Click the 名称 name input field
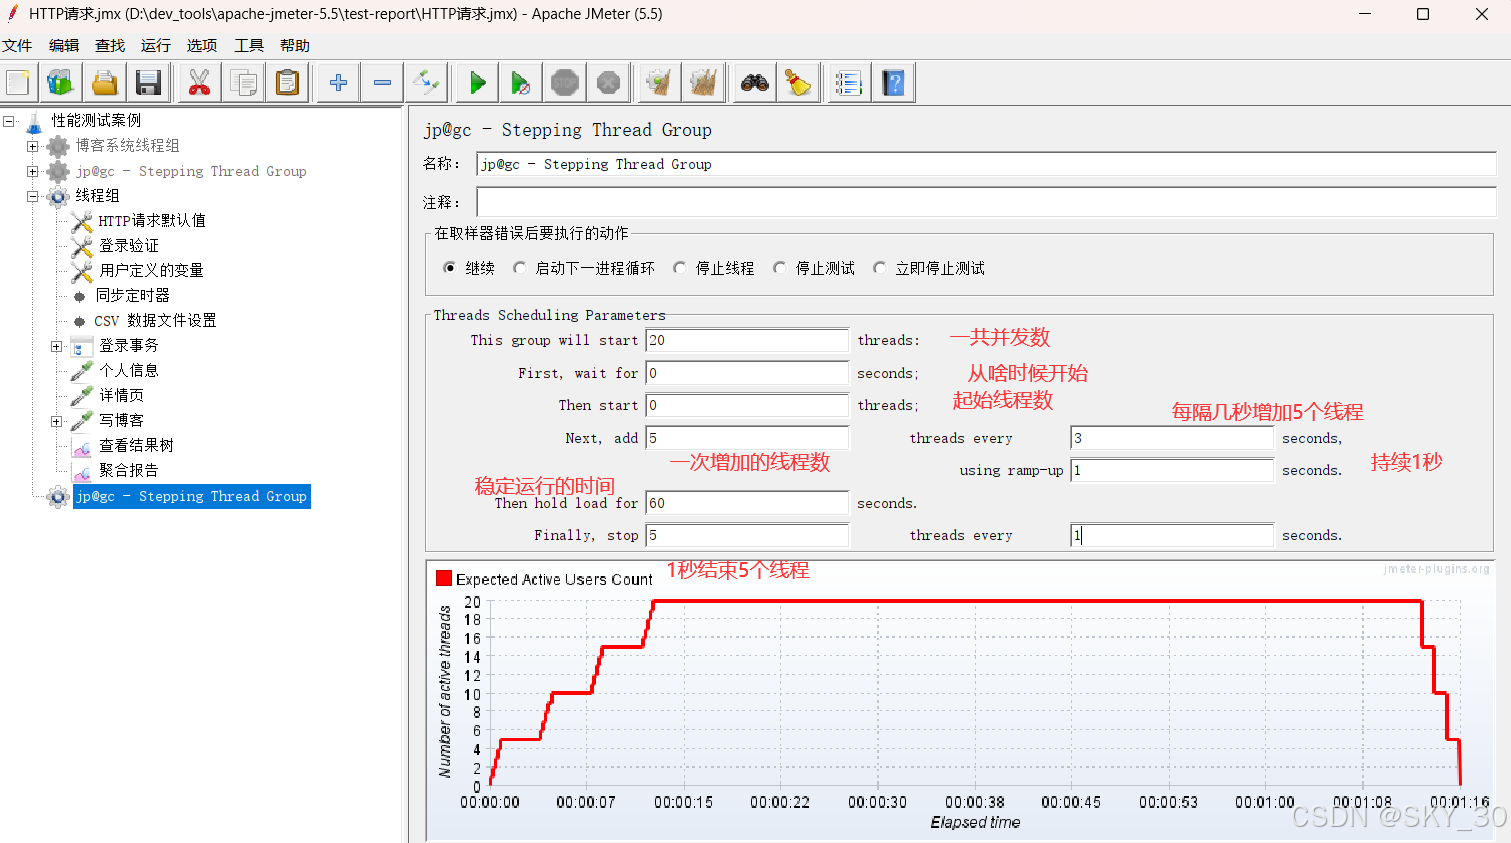The width and height of the screenshot is (1511, 843). coord(986,164)
